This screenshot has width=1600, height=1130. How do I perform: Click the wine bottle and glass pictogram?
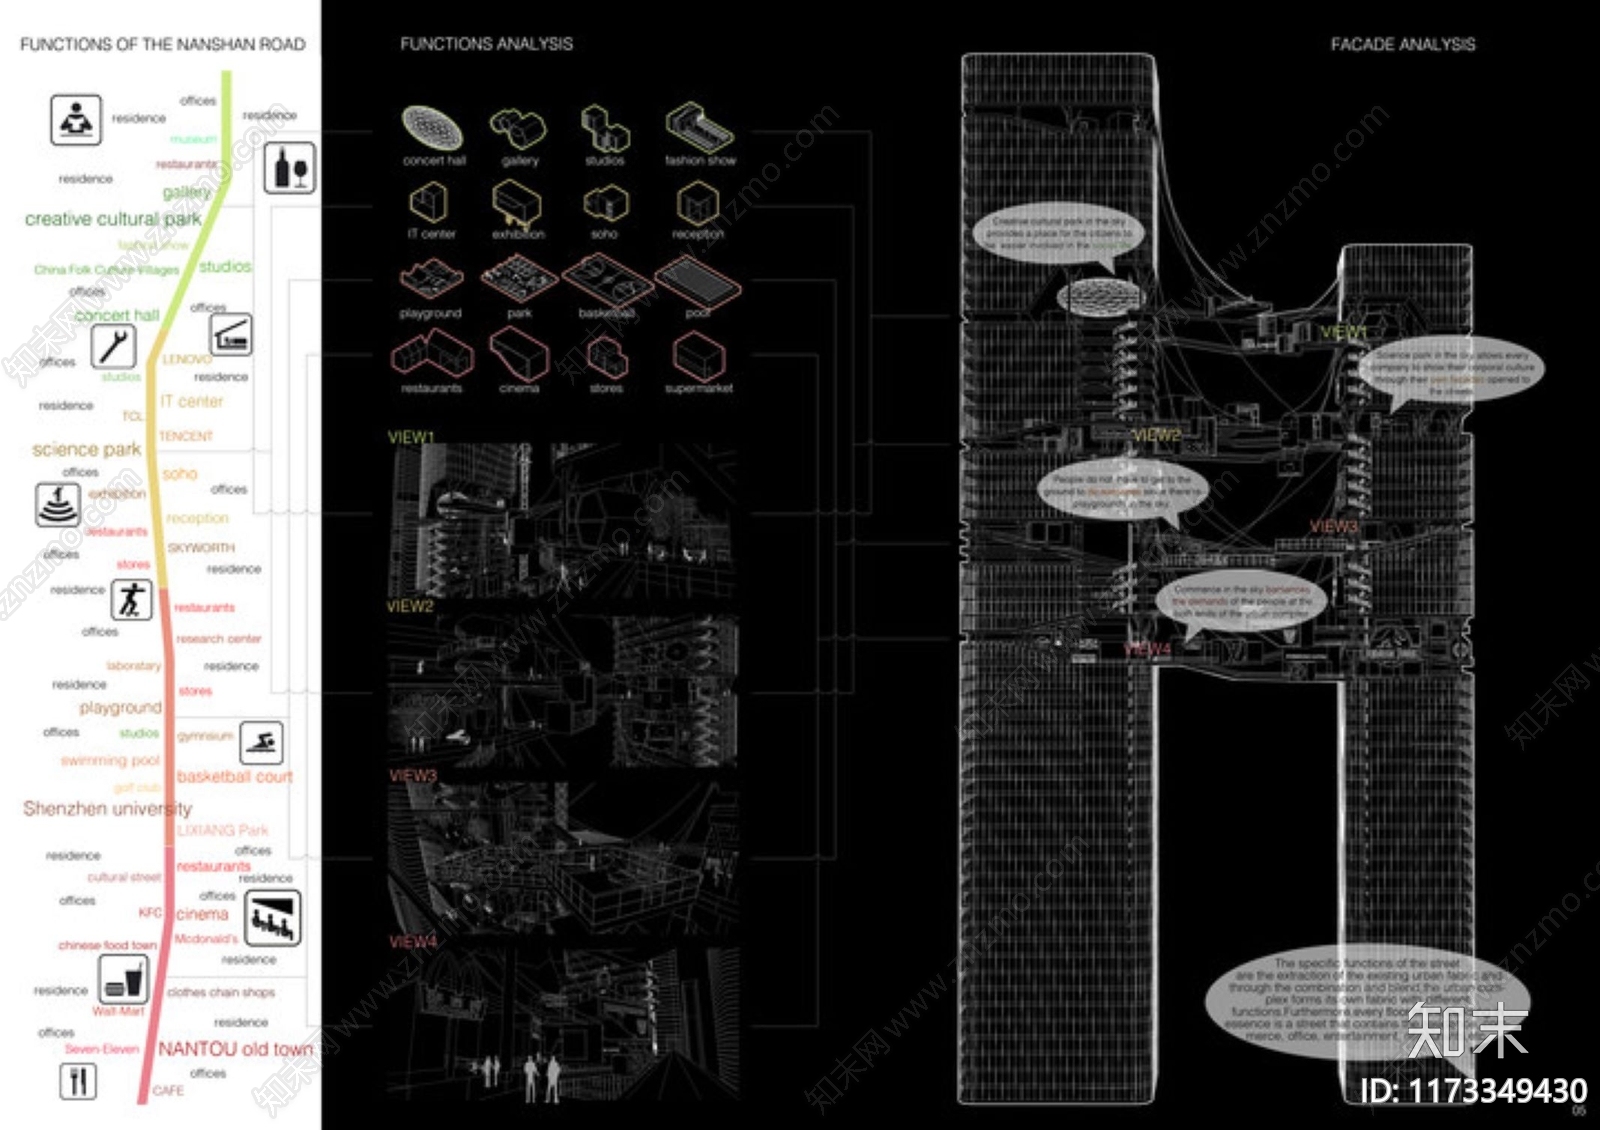(x=290, y=168)
